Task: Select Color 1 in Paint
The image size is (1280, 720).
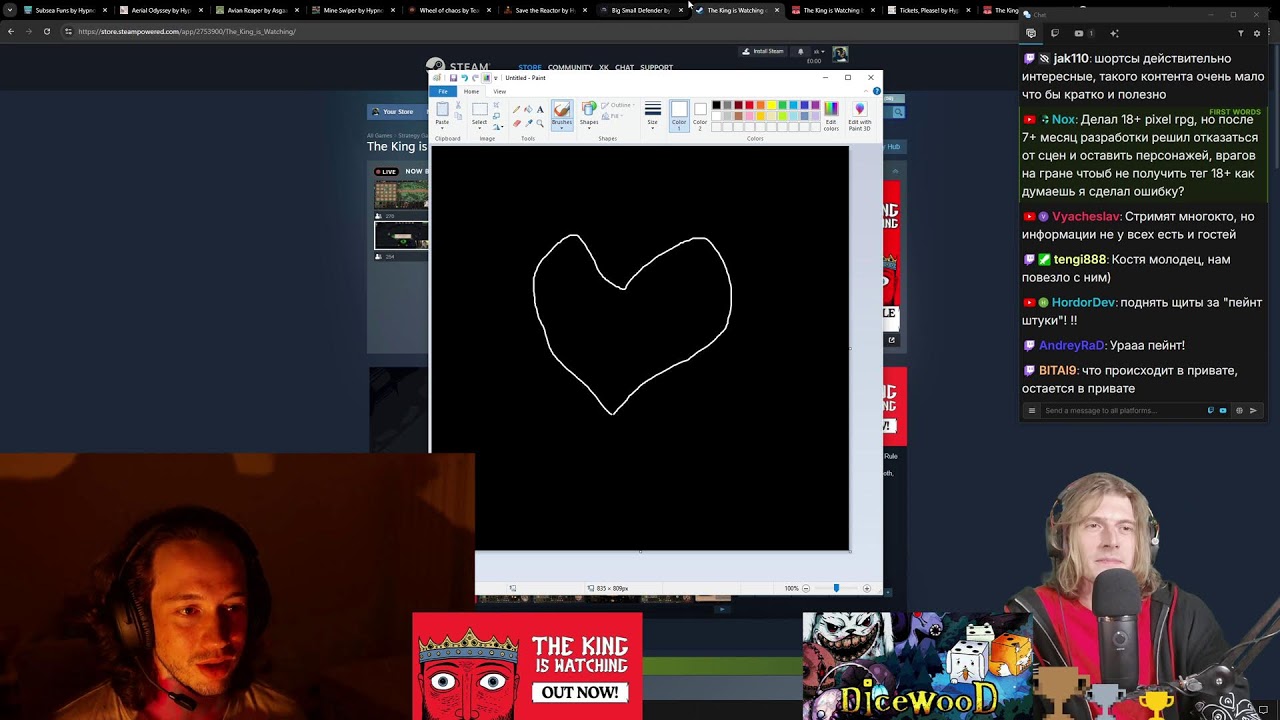Action: pos(679,116)
